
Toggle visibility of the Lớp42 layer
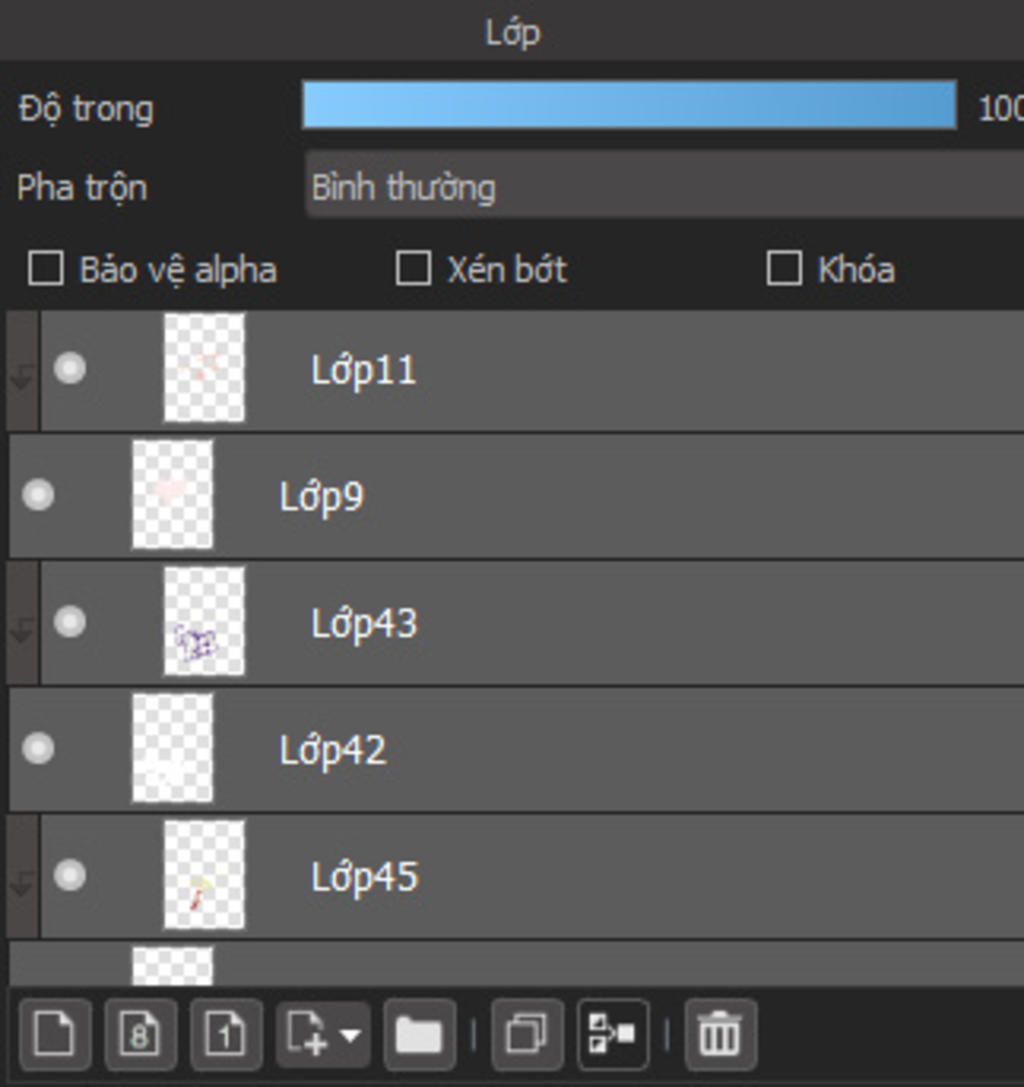[38, 748]
